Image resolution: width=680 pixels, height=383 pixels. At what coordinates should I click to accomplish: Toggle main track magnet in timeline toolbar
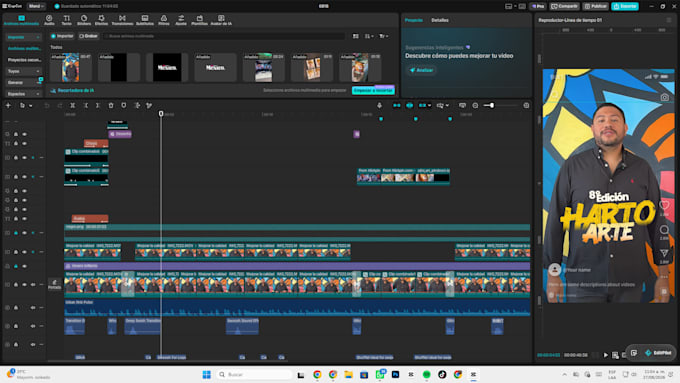pos(396,105)
